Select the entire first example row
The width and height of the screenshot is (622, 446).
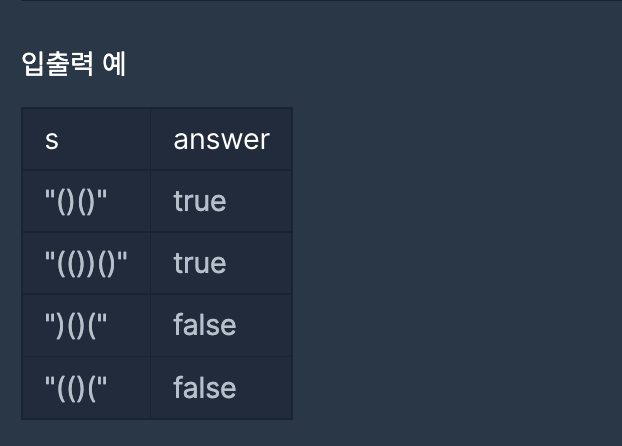(157, 201)
